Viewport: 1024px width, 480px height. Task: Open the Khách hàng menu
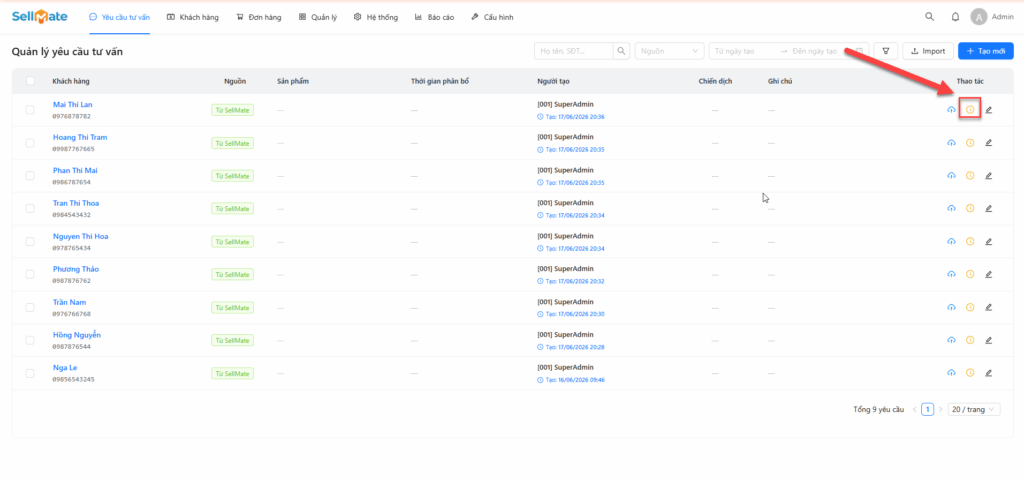193,18
